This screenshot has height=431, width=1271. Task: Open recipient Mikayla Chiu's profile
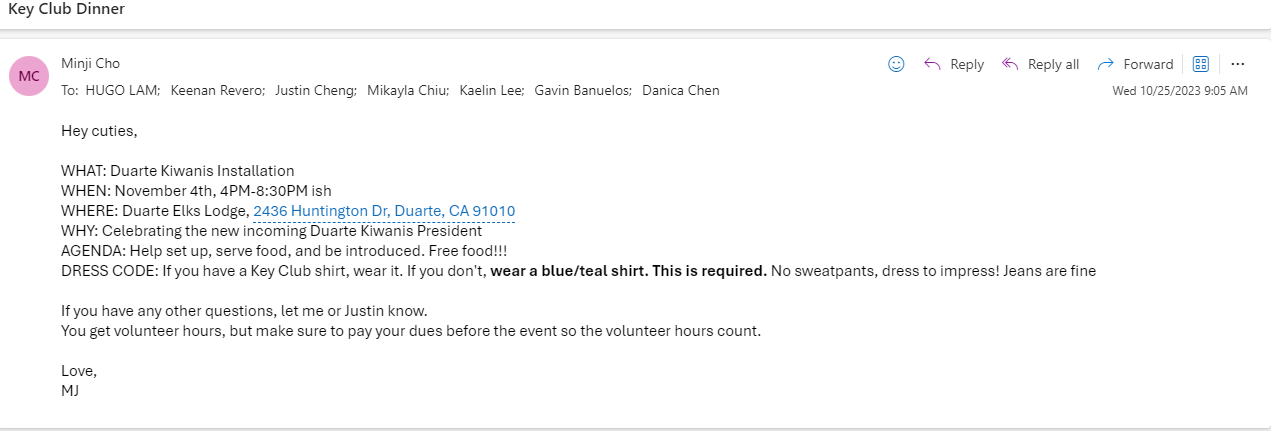pyautogui.click(x=408, y=90)
